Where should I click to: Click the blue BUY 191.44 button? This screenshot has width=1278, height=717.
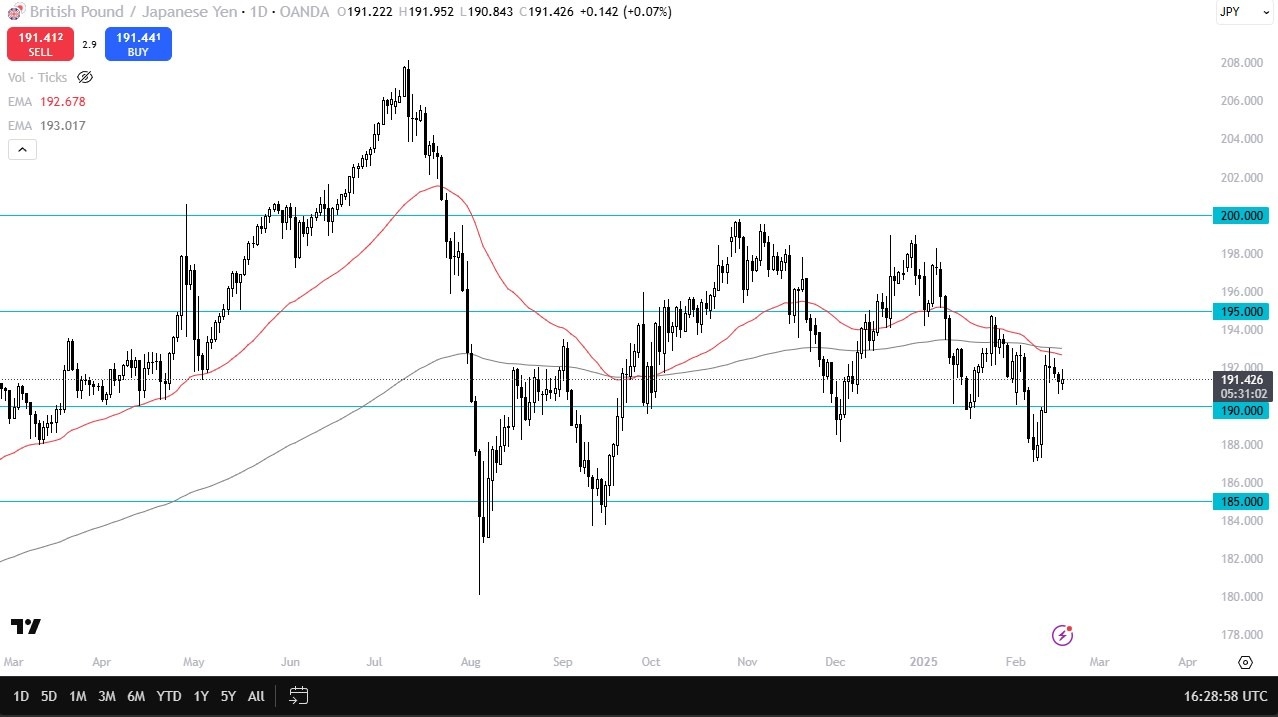coord(138,44)
